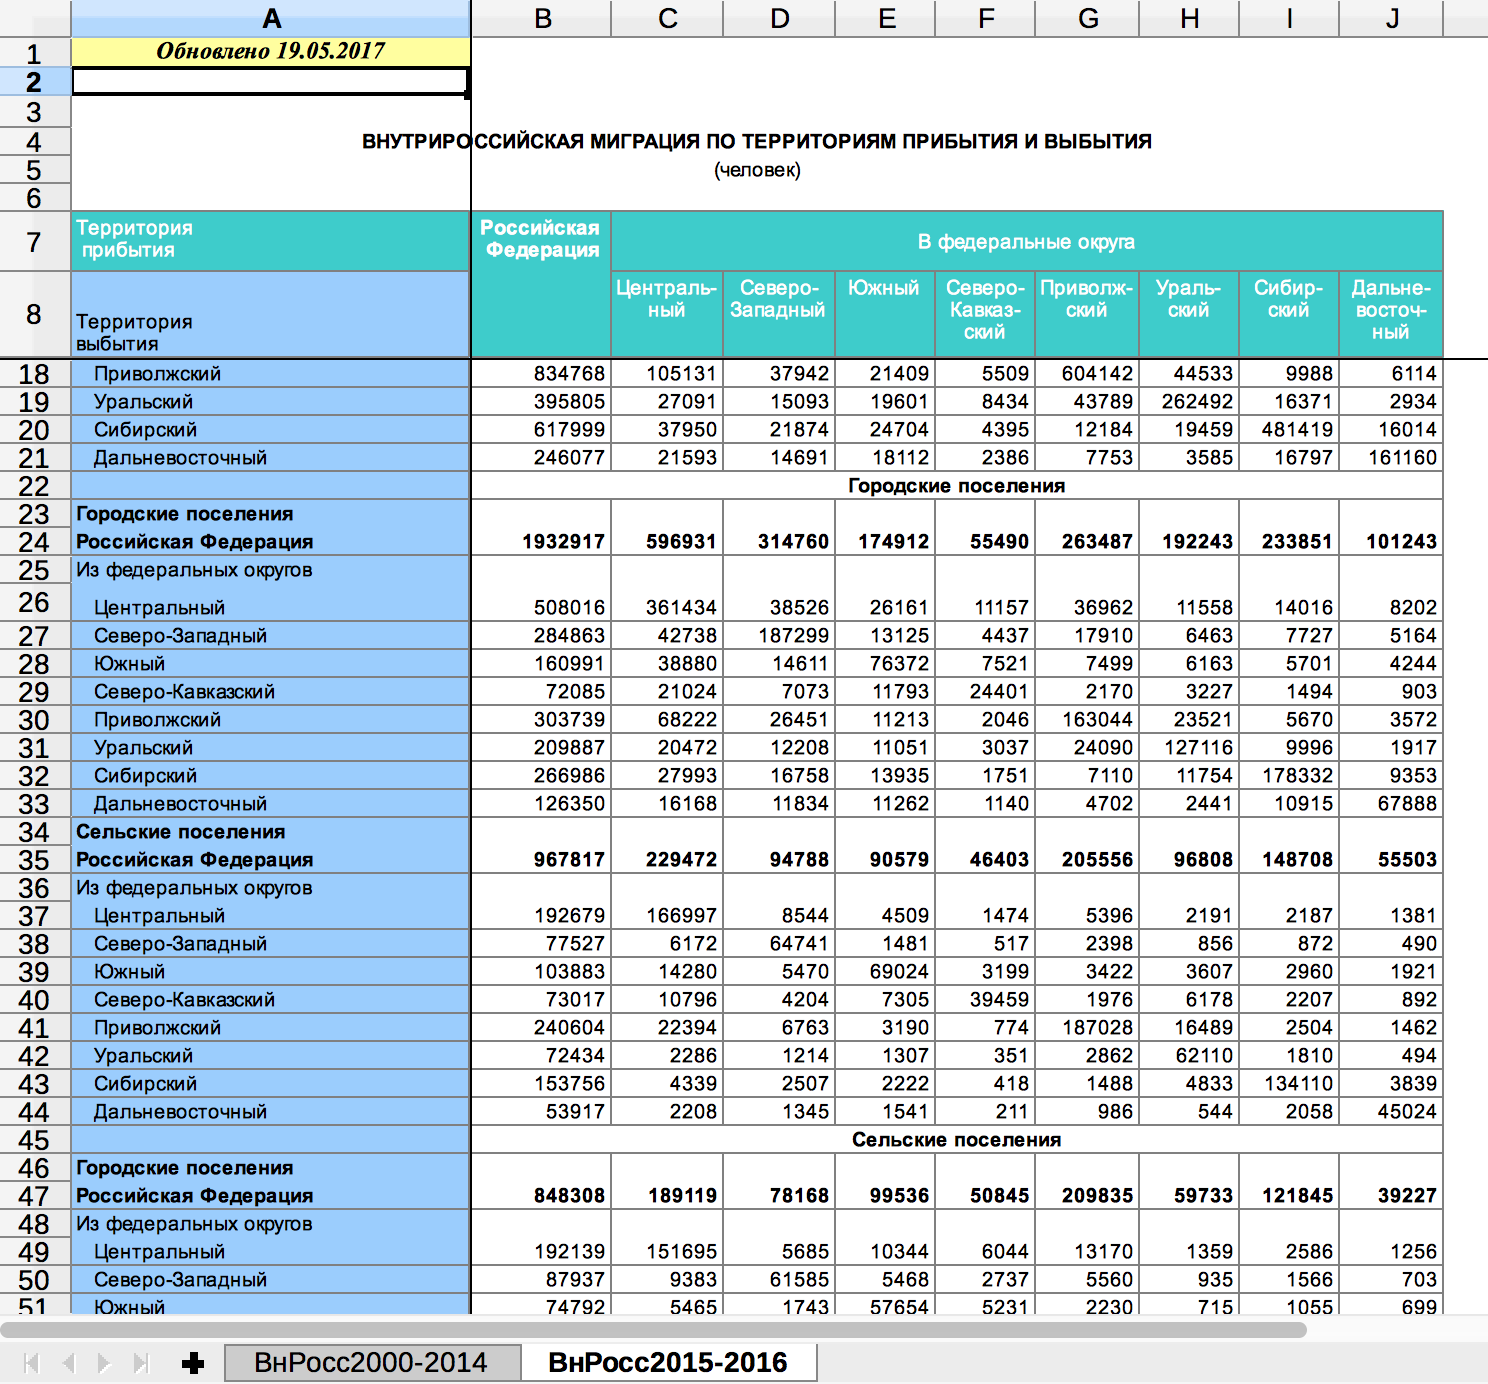The height and width of the screenshot is (1384, 1488).
Task: Click the 'Дальне-восточный' column heading cell
Action: pos(1390,310)
